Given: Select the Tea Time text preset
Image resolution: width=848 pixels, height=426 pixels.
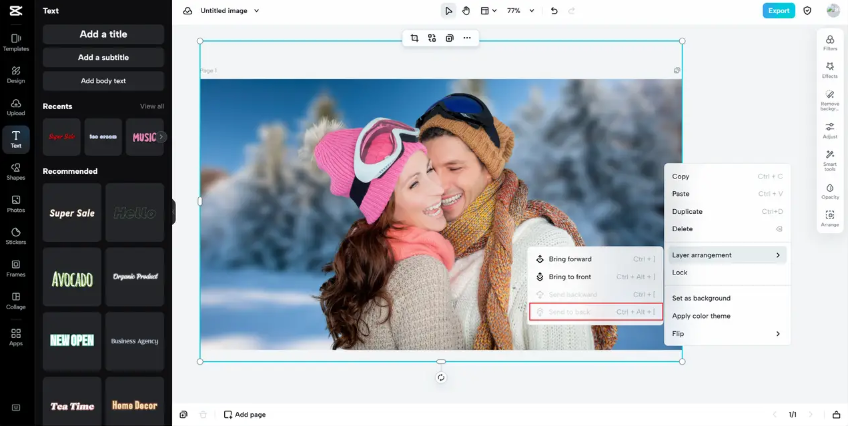Looking at the screenshot, I should point(72,401).
